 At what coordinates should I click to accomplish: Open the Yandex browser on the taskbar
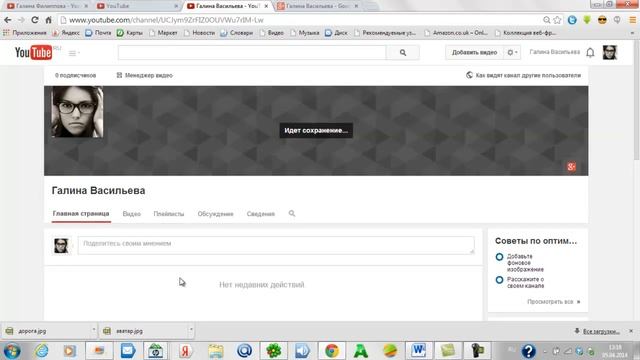186,351
